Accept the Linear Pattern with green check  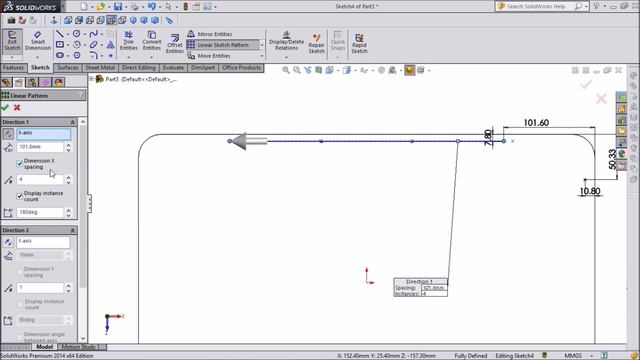coord(5,107)
